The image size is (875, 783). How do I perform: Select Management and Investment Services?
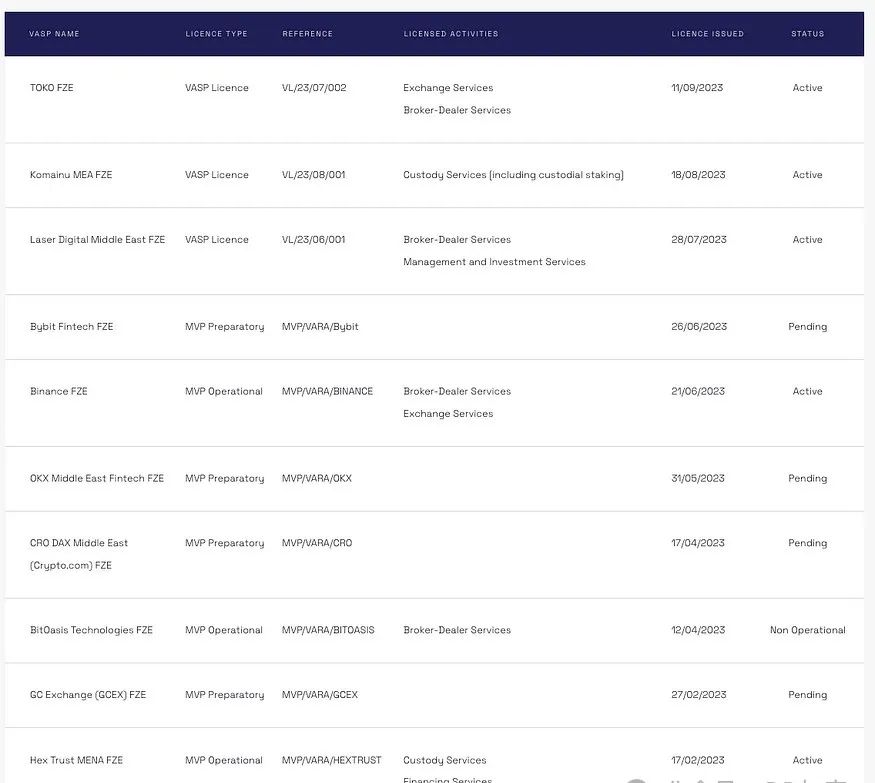point(494,262)
